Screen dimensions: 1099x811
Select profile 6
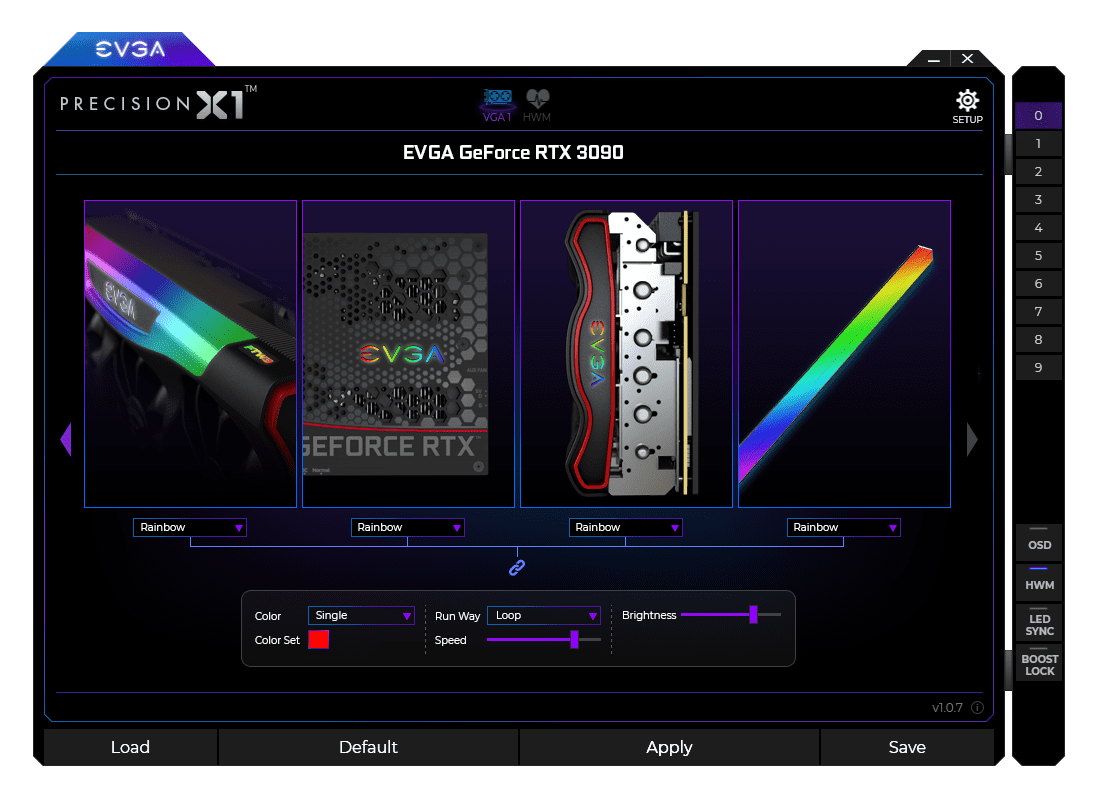(x=1038, y=284)
